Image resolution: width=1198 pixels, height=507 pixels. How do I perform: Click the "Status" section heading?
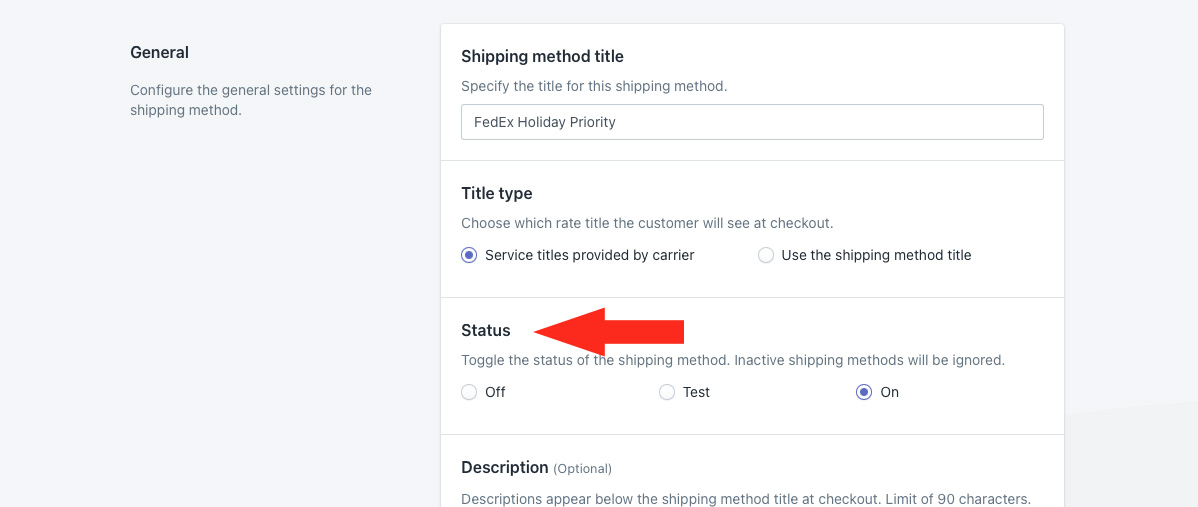click(485, 330)
